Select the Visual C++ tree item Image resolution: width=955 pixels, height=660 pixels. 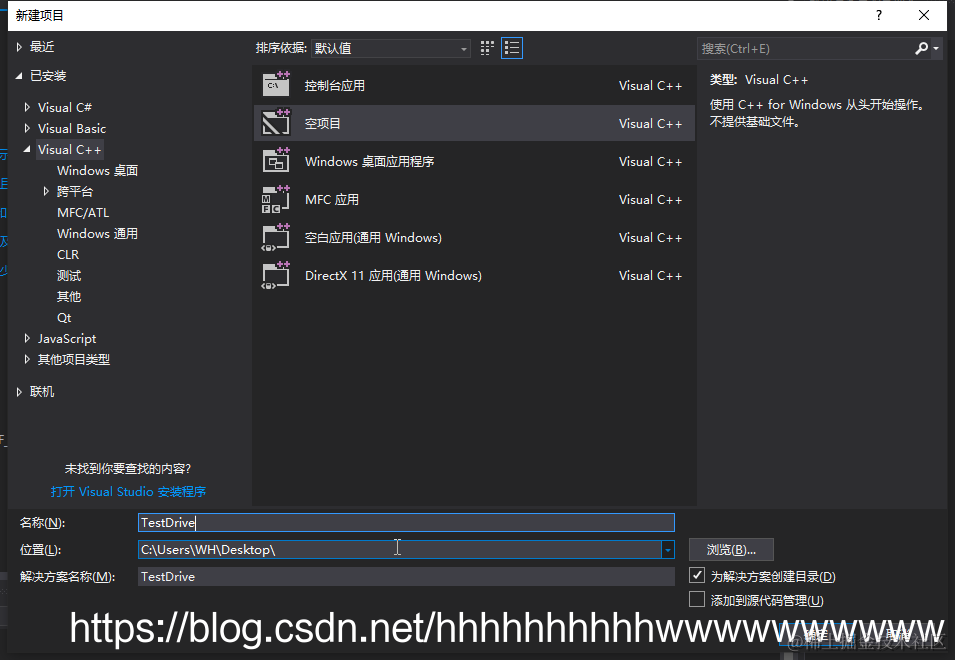pos(69,149)
